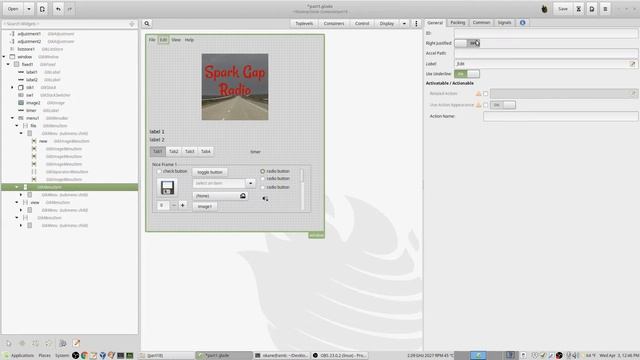Open the Applications menu in the taskbar
Image resolution: width=640 pixels, height=360 pixels.
18,356
